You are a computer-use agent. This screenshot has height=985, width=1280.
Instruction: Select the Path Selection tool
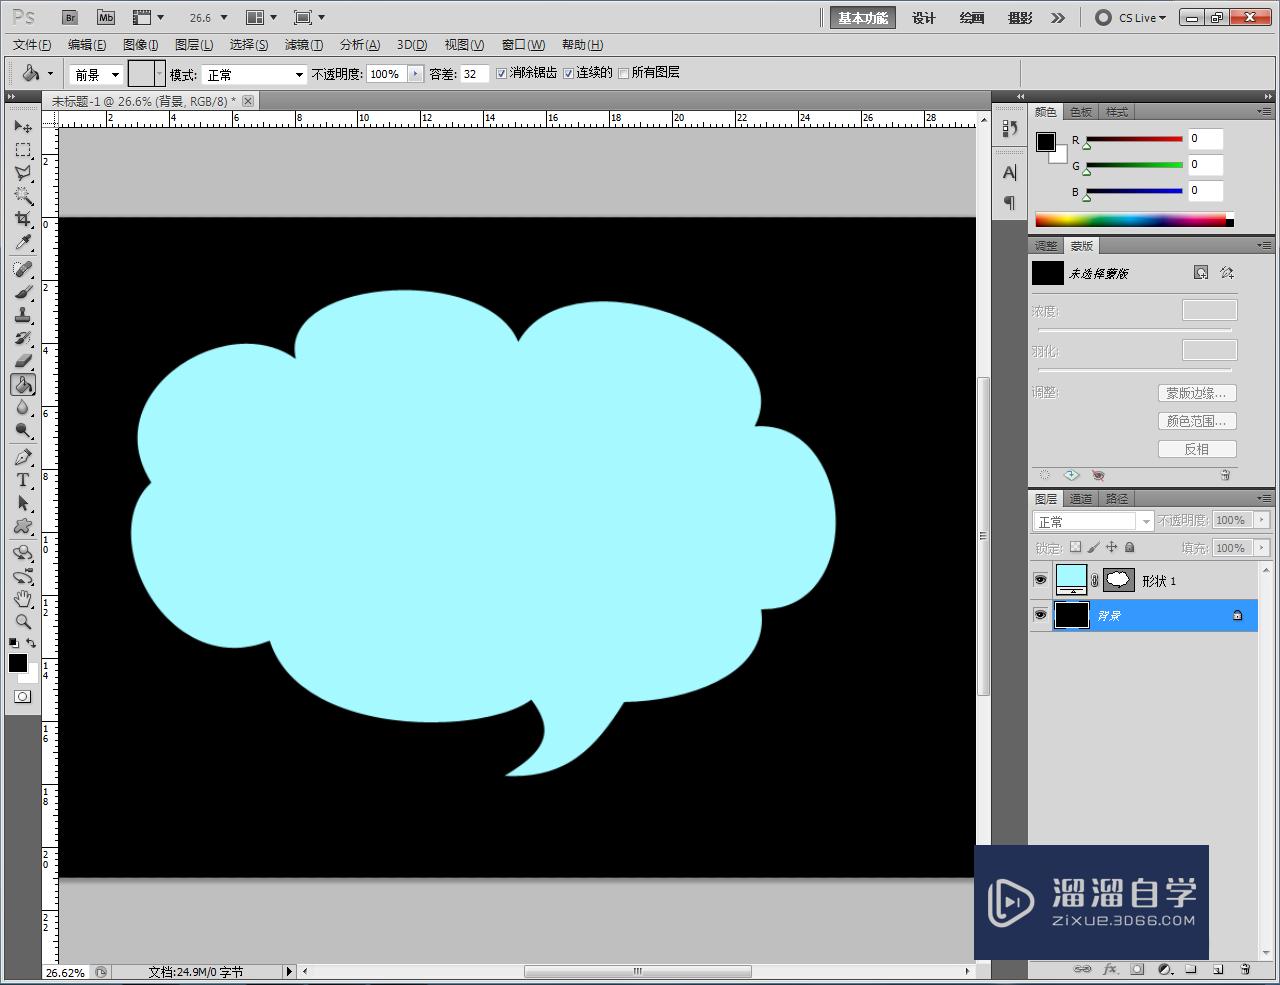[23, 503]
